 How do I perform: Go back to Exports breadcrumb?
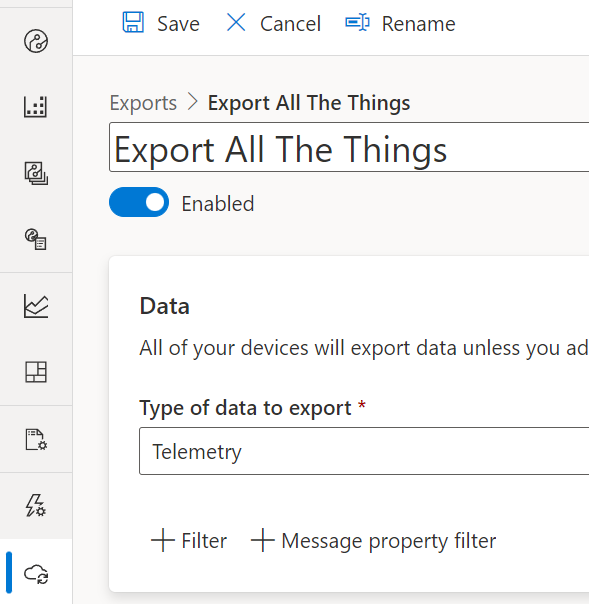[143, 103]
